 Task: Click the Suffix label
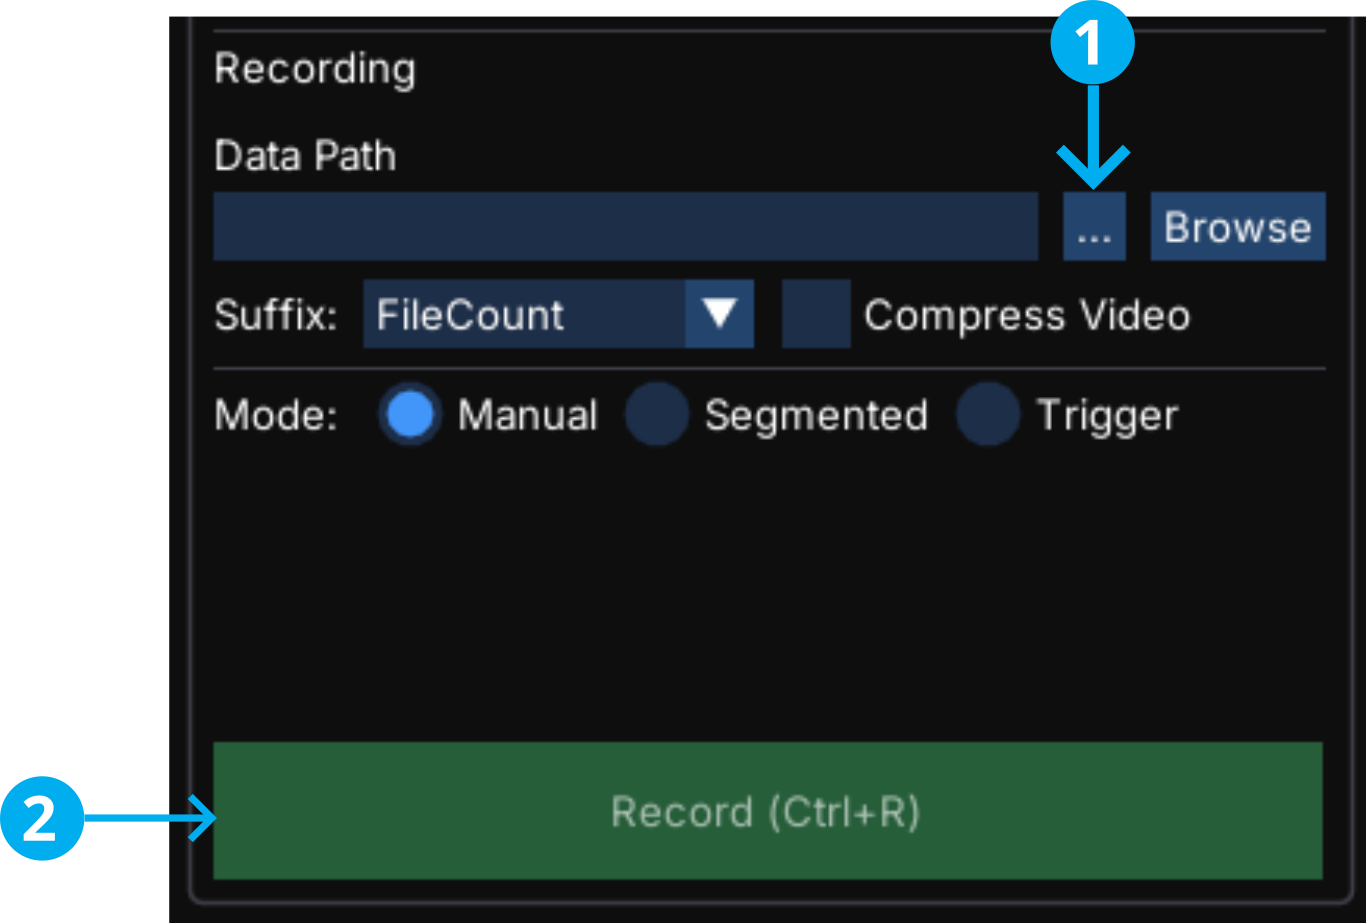tap(275, 315)
